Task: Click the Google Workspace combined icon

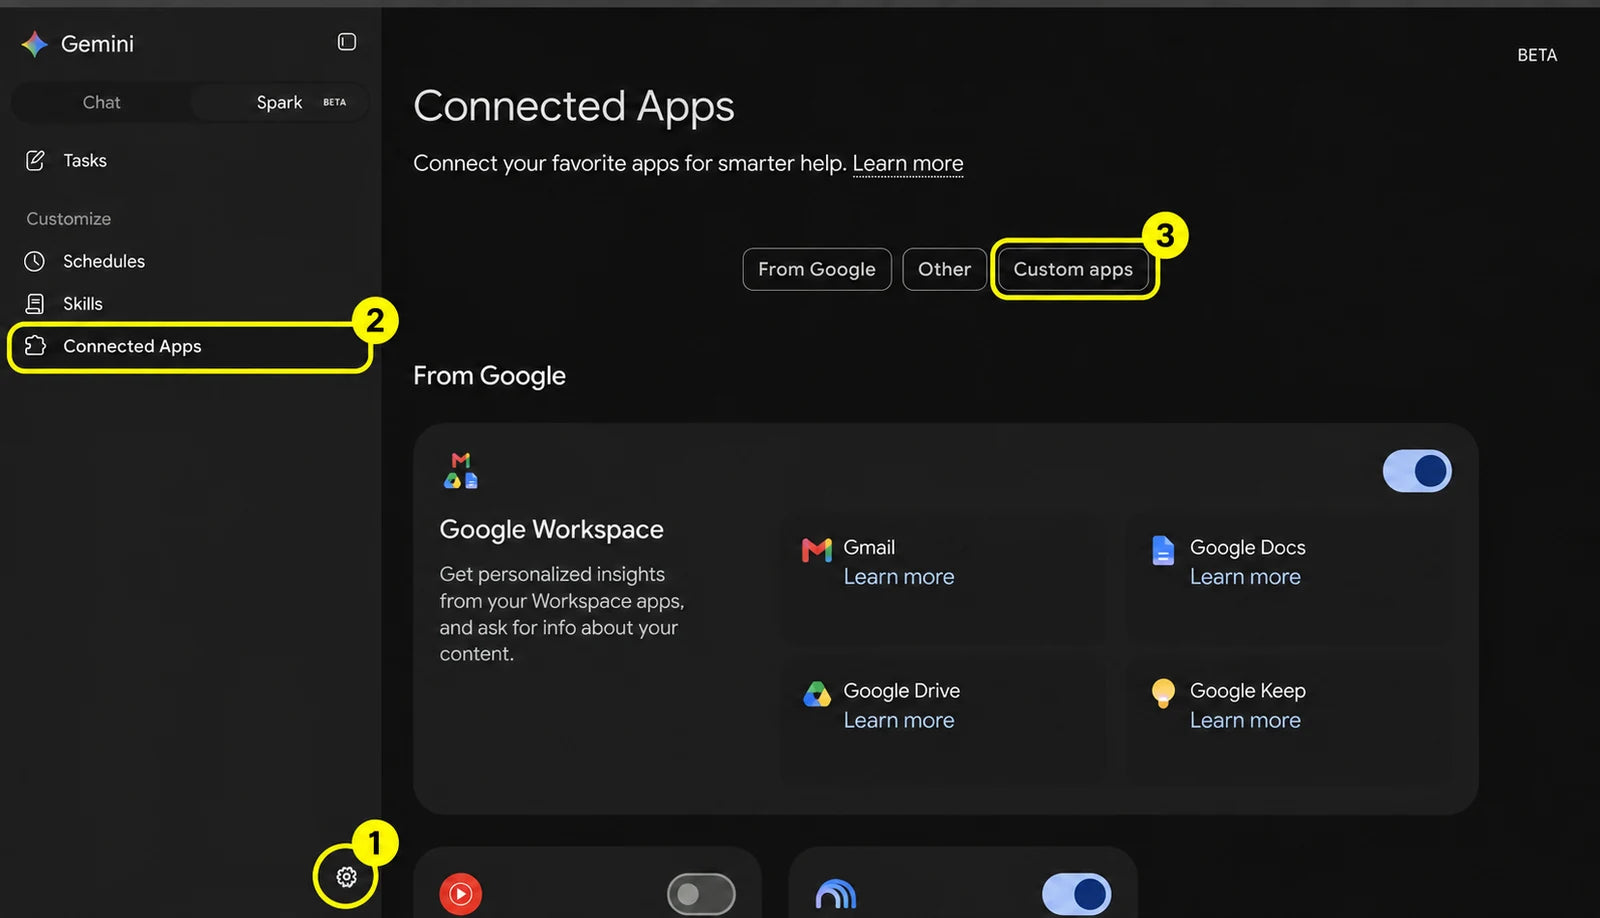Action: click(x=461, y=470)
